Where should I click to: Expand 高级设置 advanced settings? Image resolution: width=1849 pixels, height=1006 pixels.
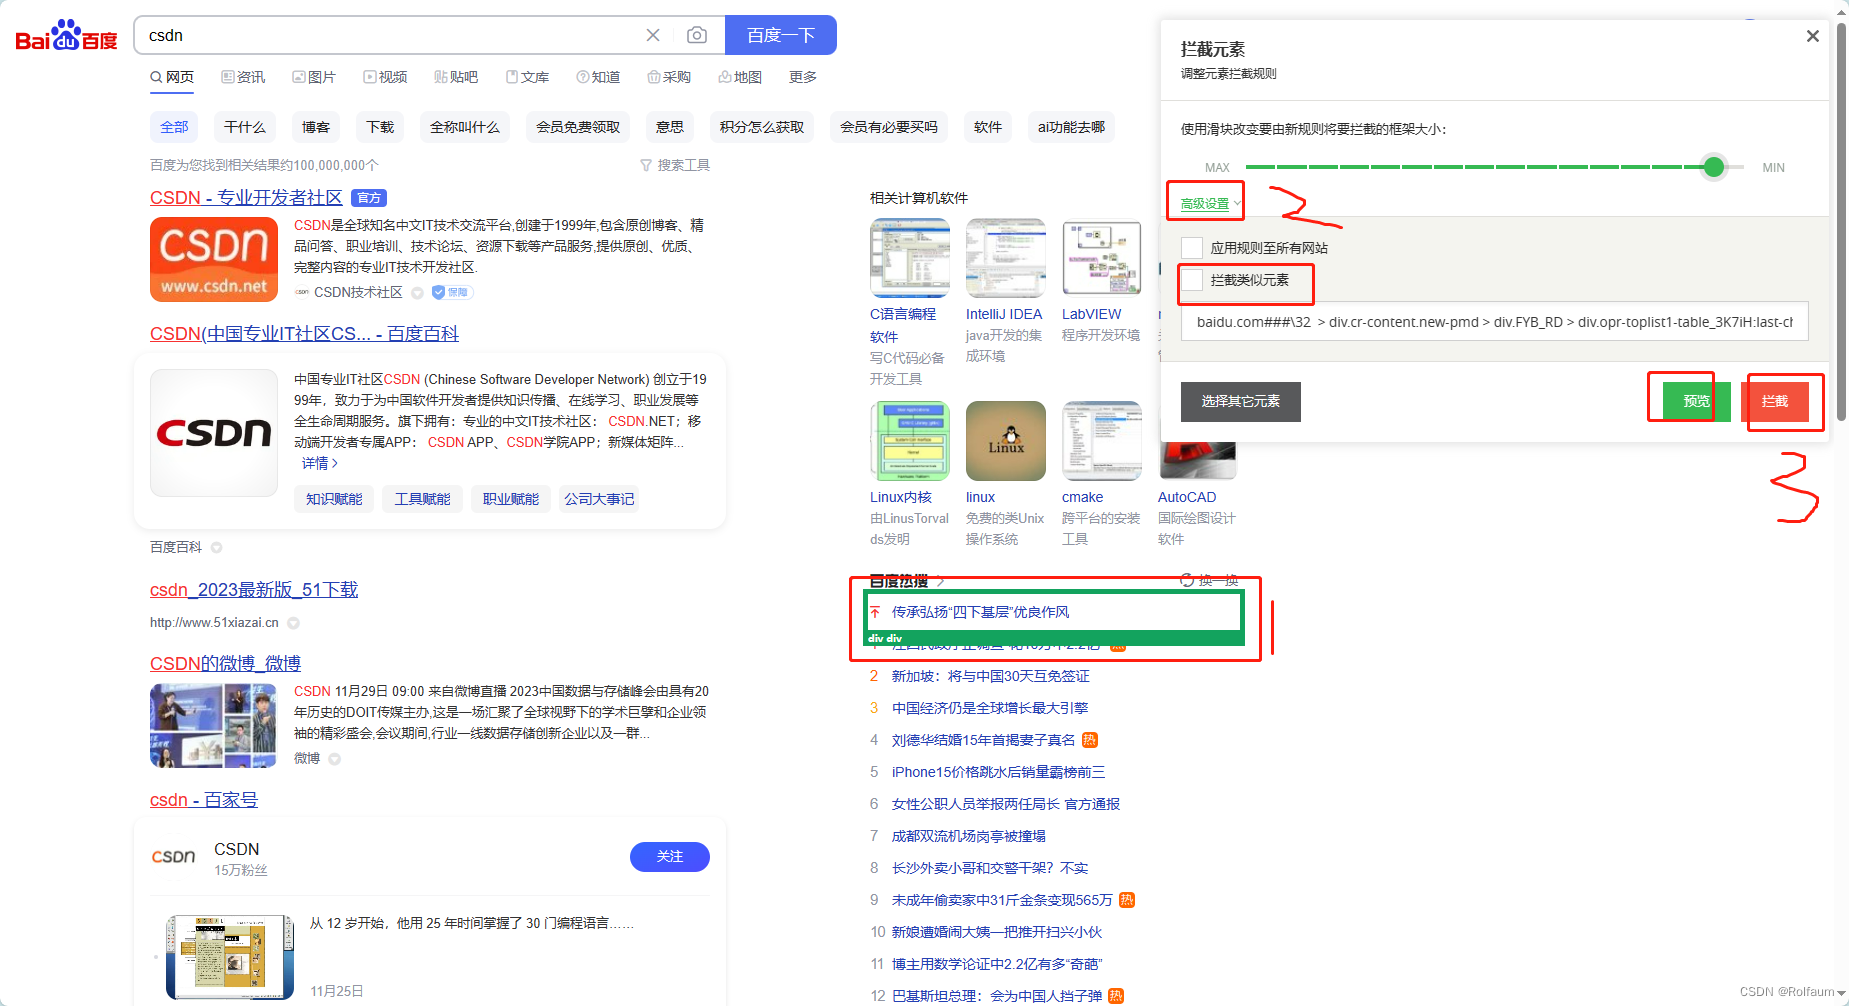tap(1210, 203)
